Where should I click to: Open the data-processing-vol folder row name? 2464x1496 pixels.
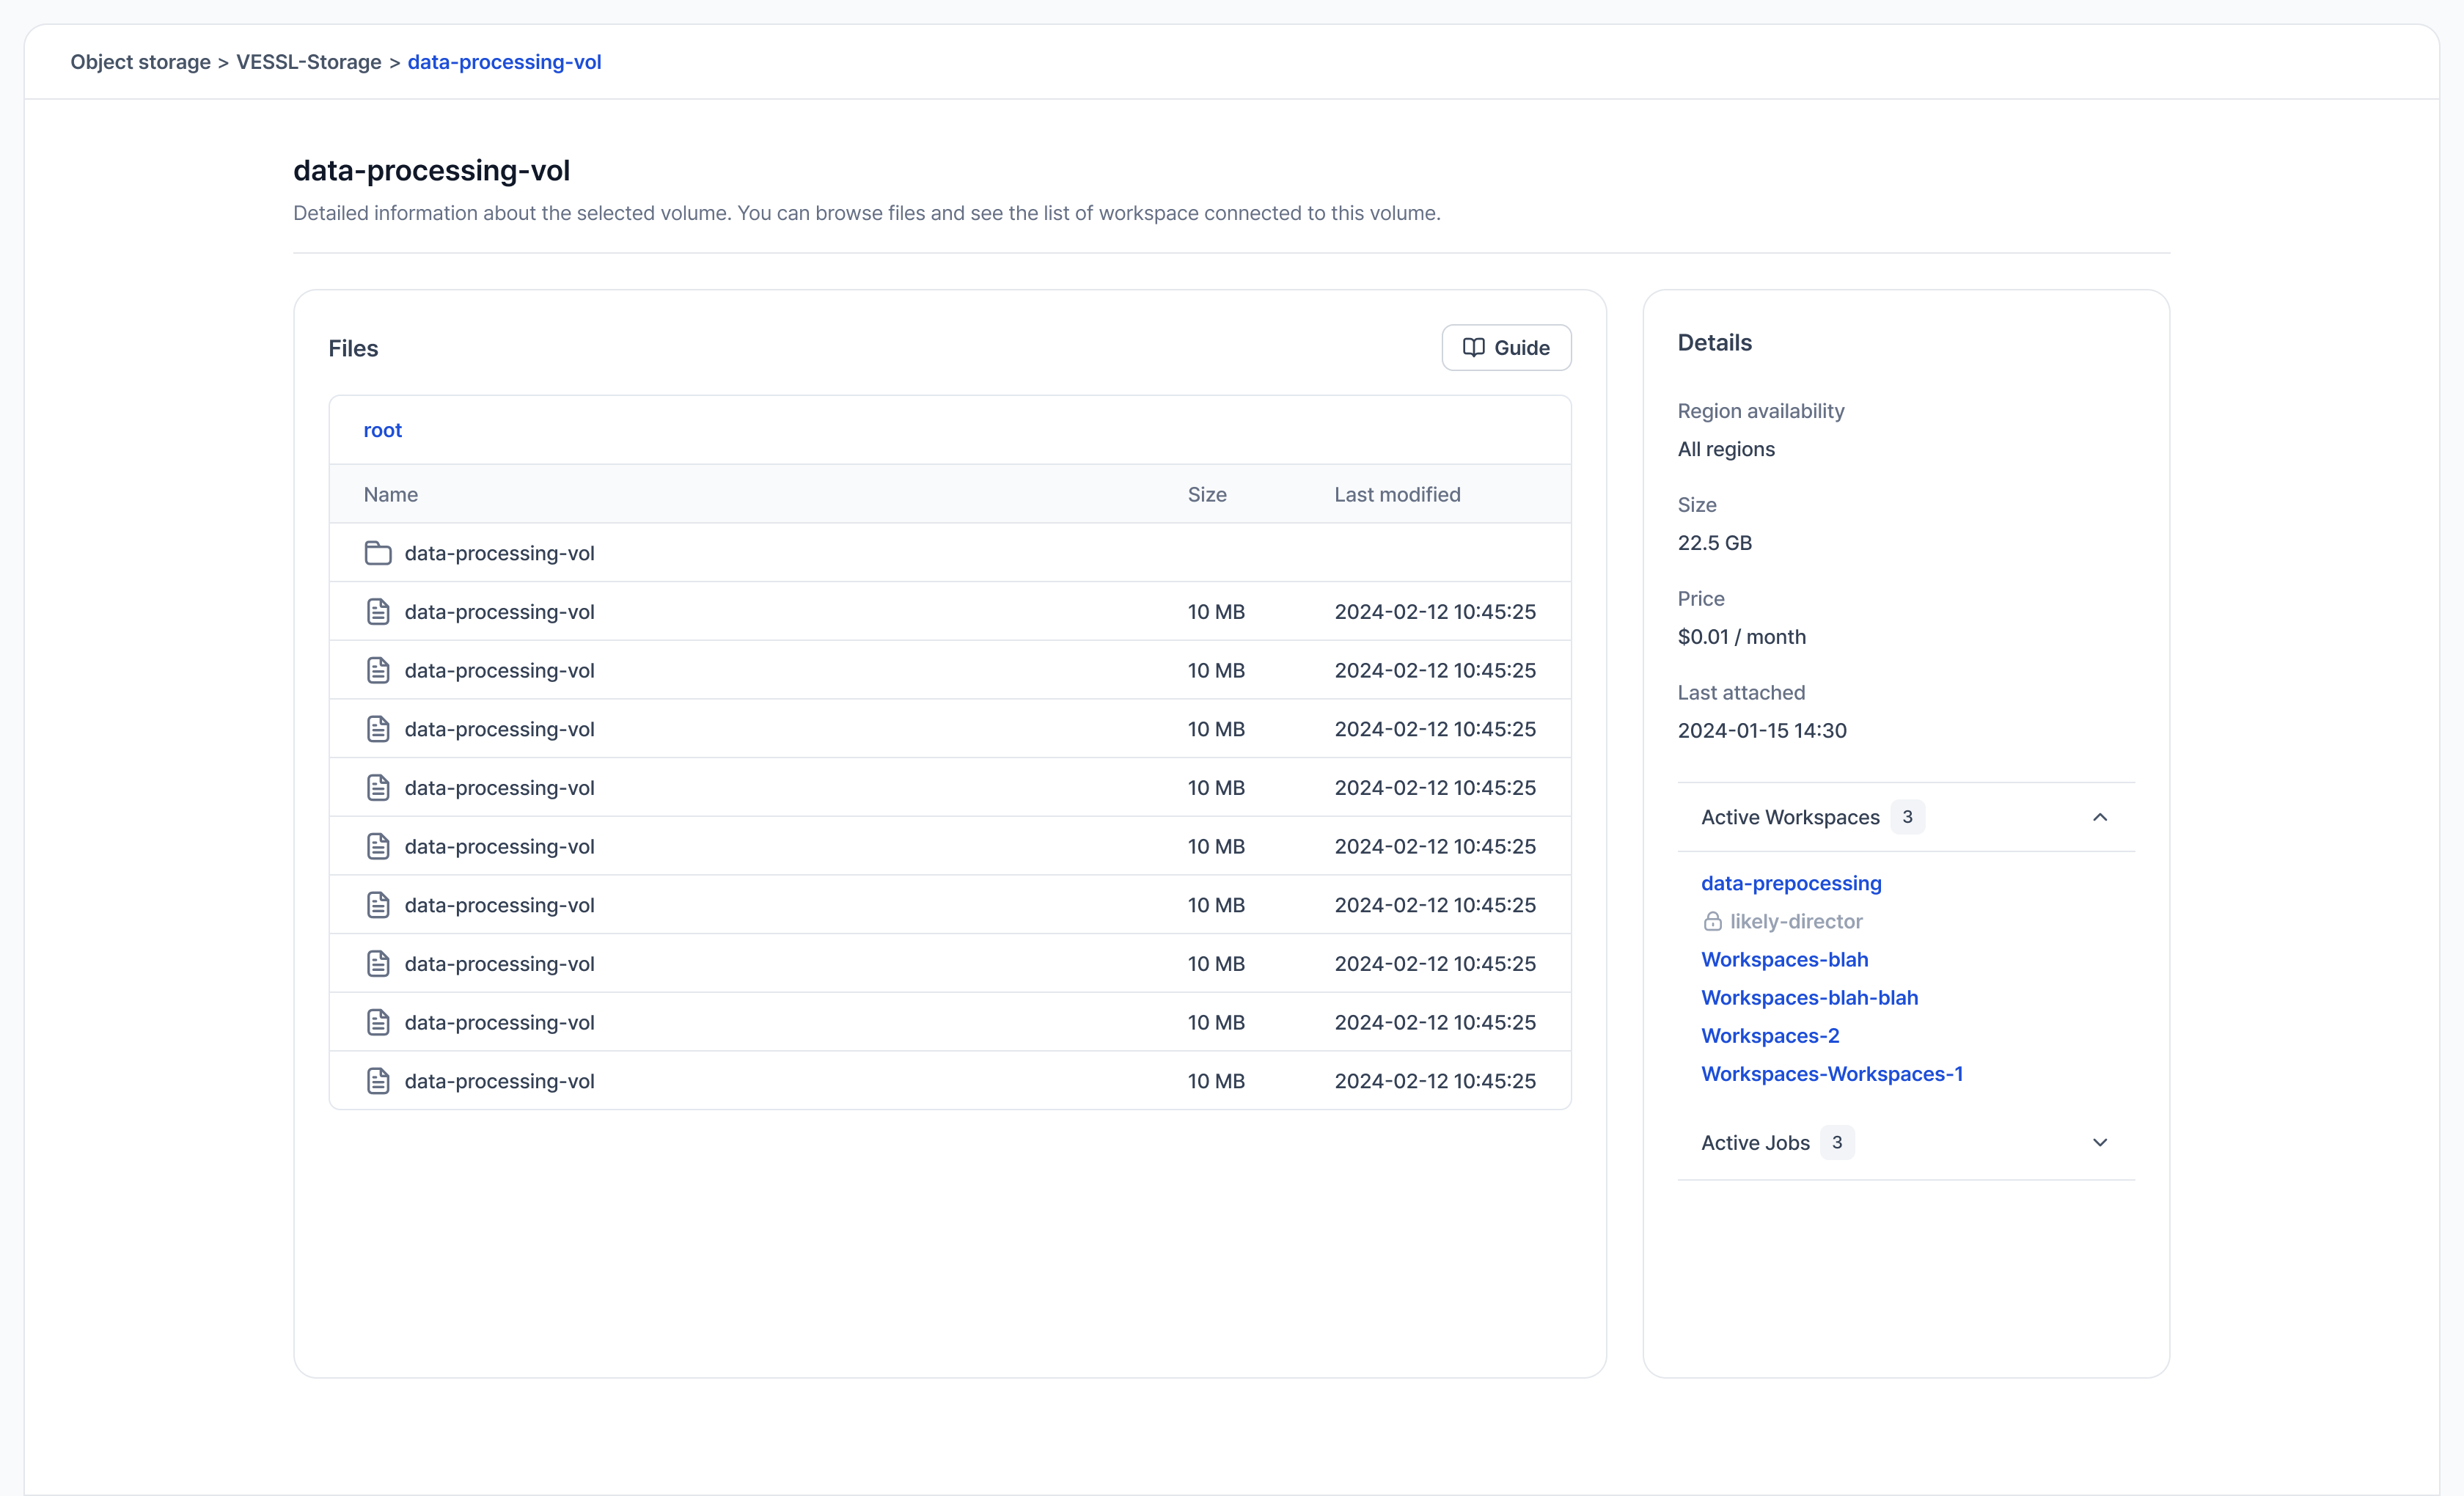pyautogui.click(x=499, y=553)
